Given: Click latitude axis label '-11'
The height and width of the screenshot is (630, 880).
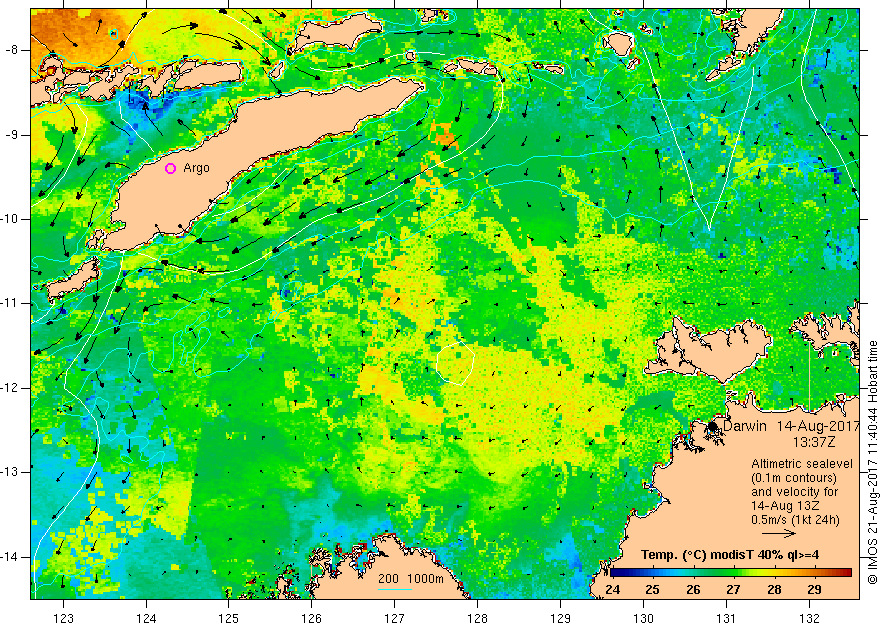Looking at the screenshot, I should [10, 303].
